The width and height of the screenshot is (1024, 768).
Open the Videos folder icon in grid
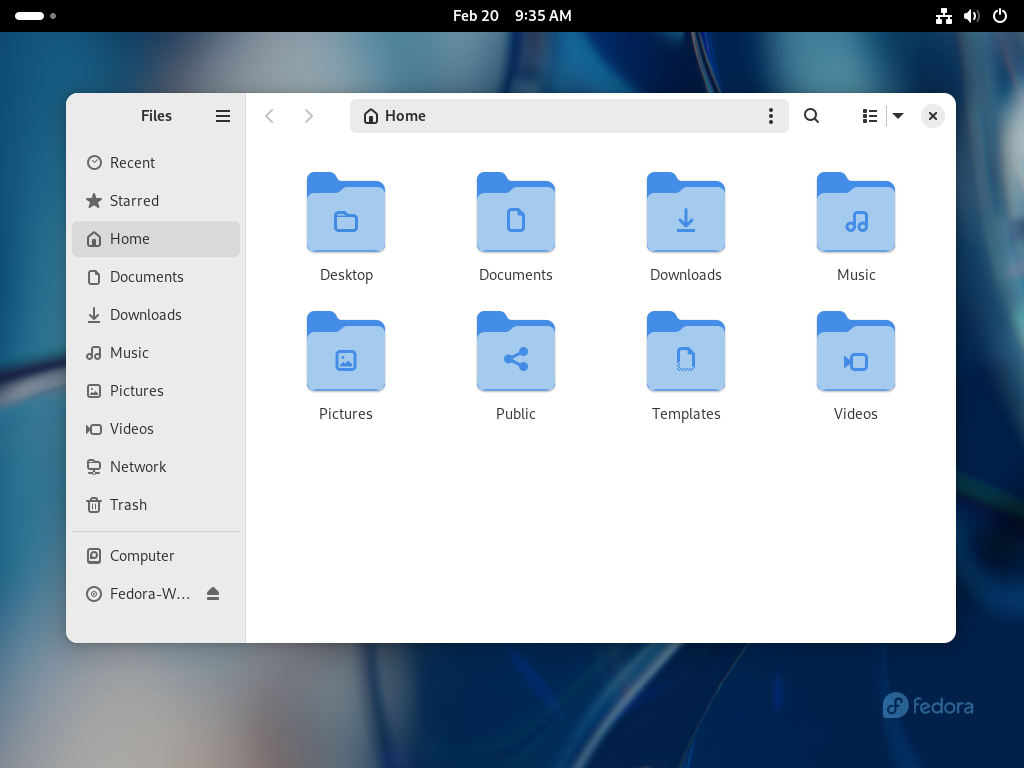coord(856,351)
